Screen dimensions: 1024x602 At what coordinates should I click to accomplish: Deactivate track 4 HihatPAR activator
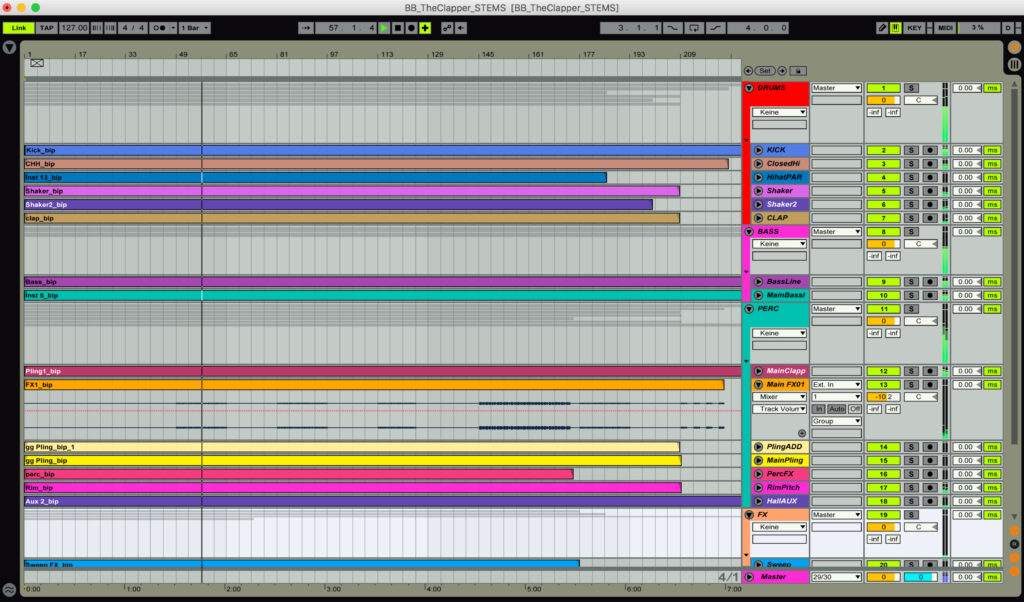883,178
